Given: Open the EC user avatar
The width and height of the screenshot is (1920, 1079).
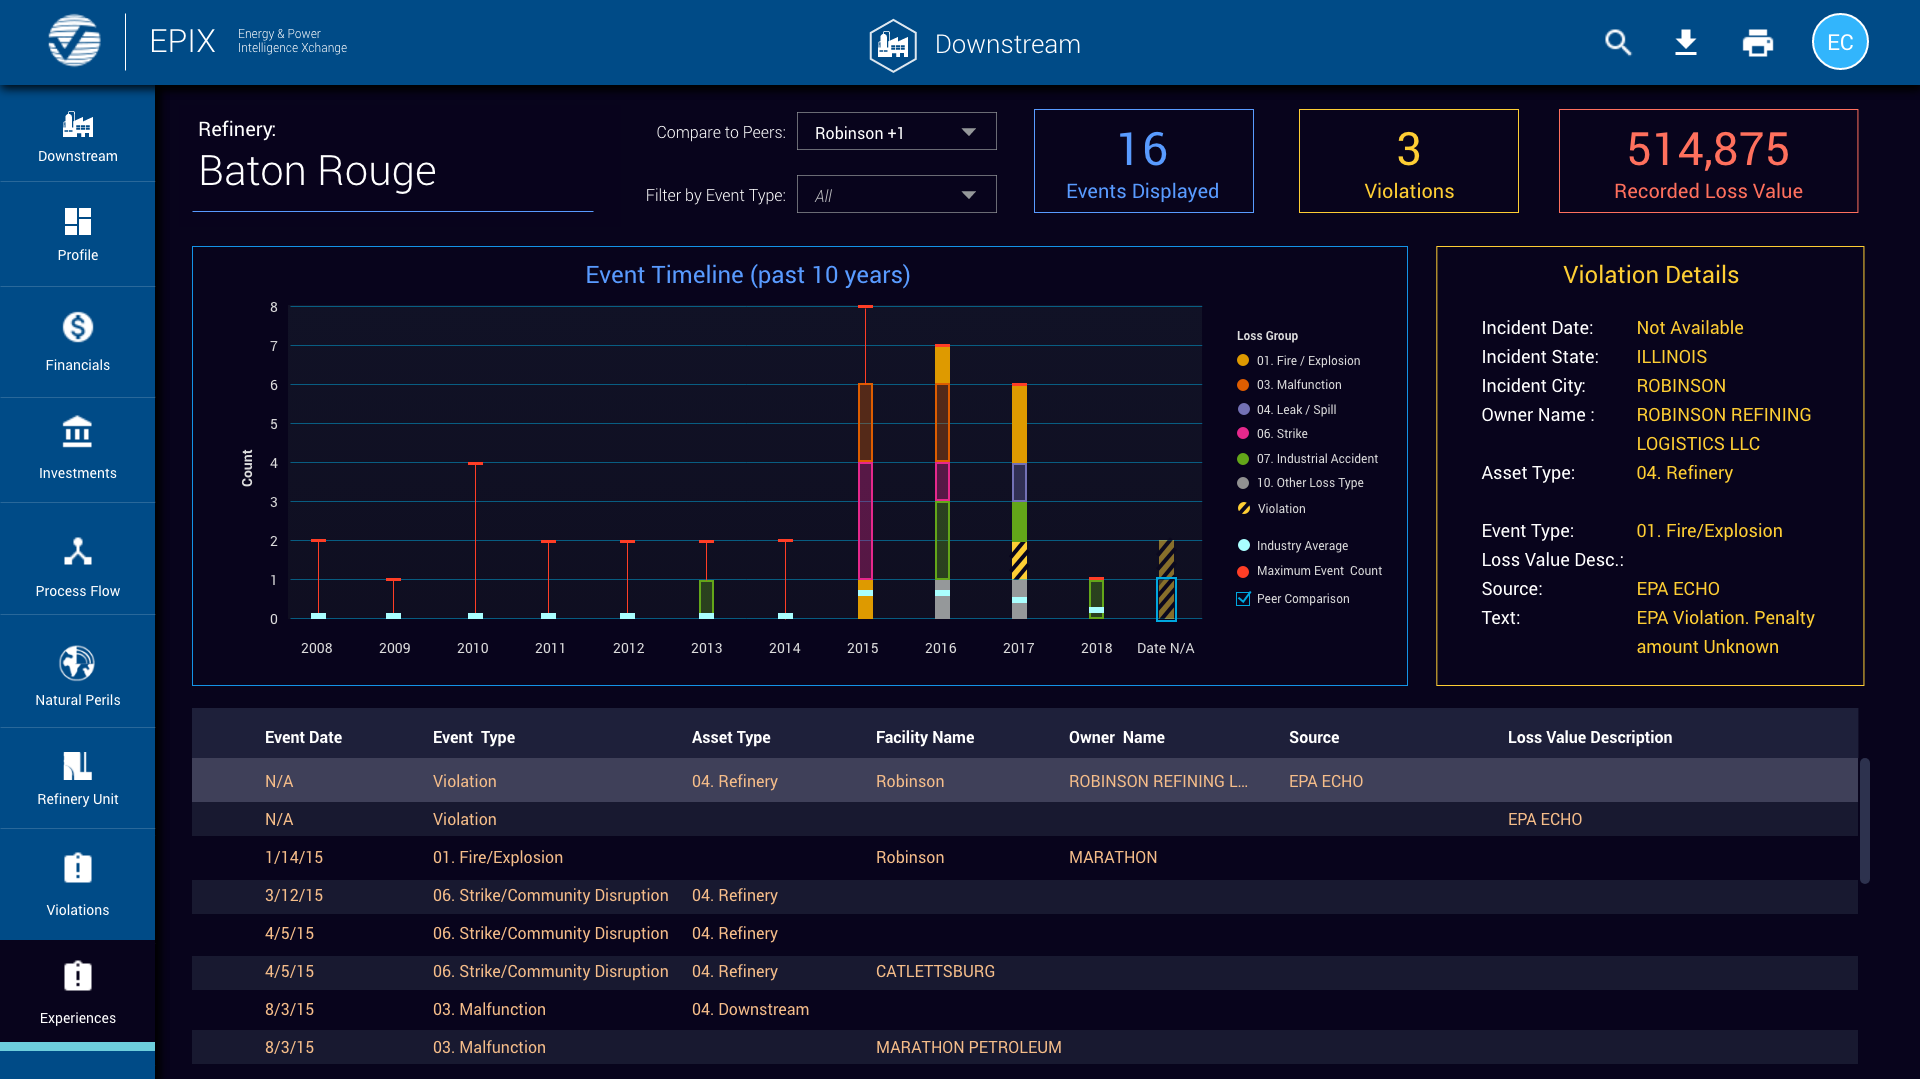Looking at the screenshot, I should [1840, 42].
